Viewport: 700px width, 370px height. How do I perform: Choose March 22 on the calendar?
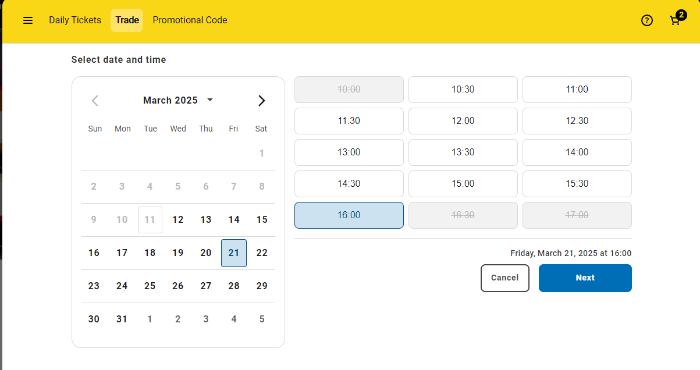pos(262,253)
